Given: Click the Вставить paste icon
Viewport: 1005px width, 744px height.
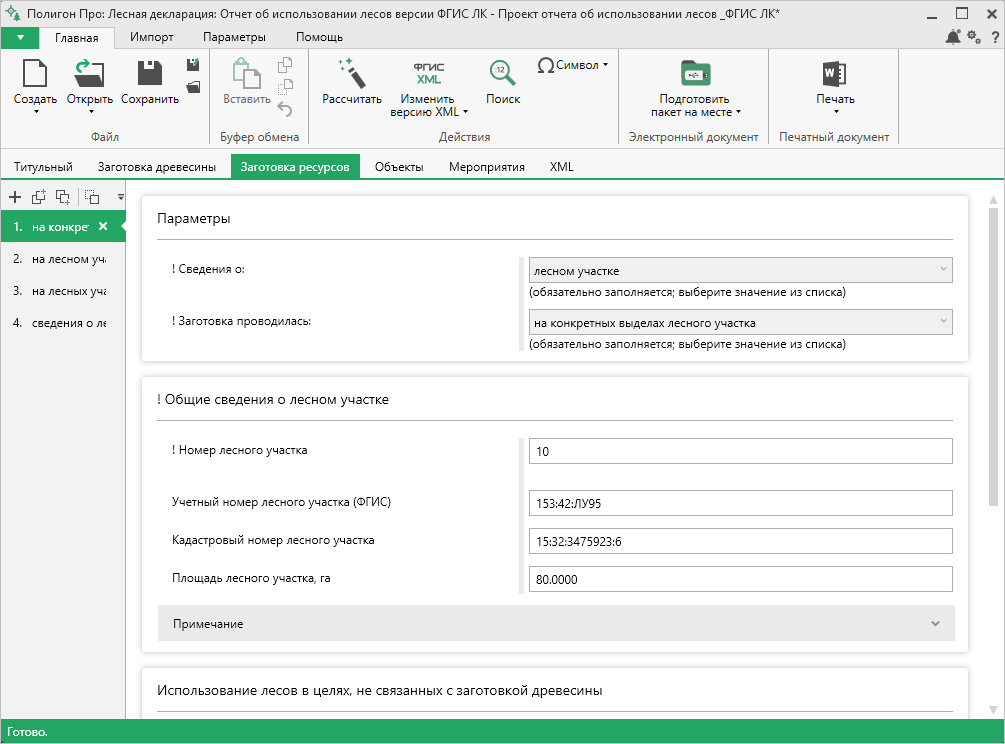Looking at the screenshot, I should [247, 72].
